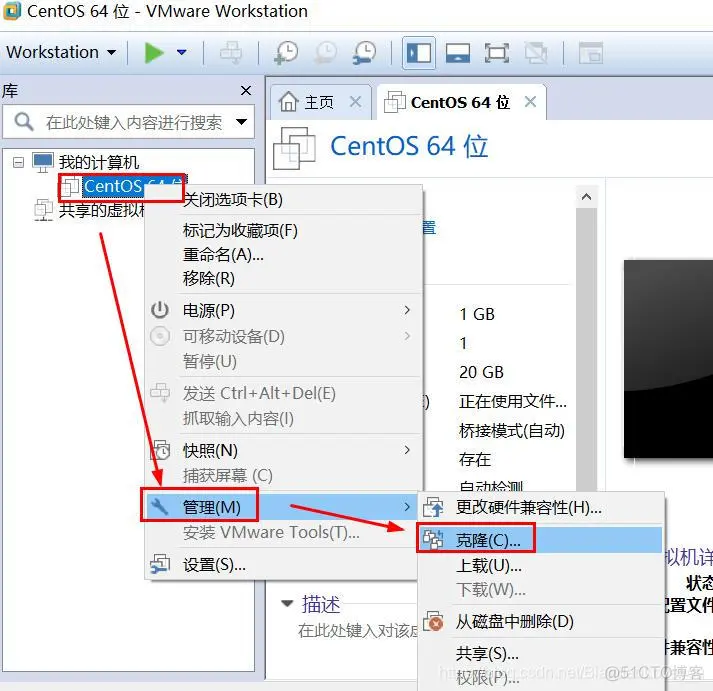Click the Send Ctrl+Alt+Del toolbar icon
713x691 pixels.
tap(231, 53)
